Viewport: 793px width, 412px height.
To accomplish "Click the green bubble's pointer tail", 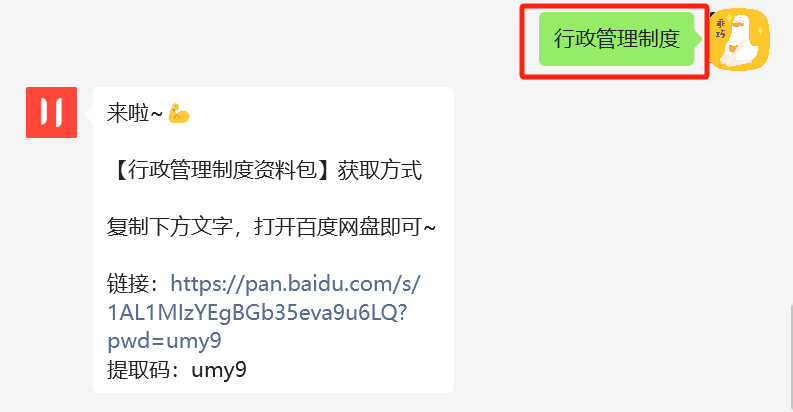I will [x=698, y=38].
